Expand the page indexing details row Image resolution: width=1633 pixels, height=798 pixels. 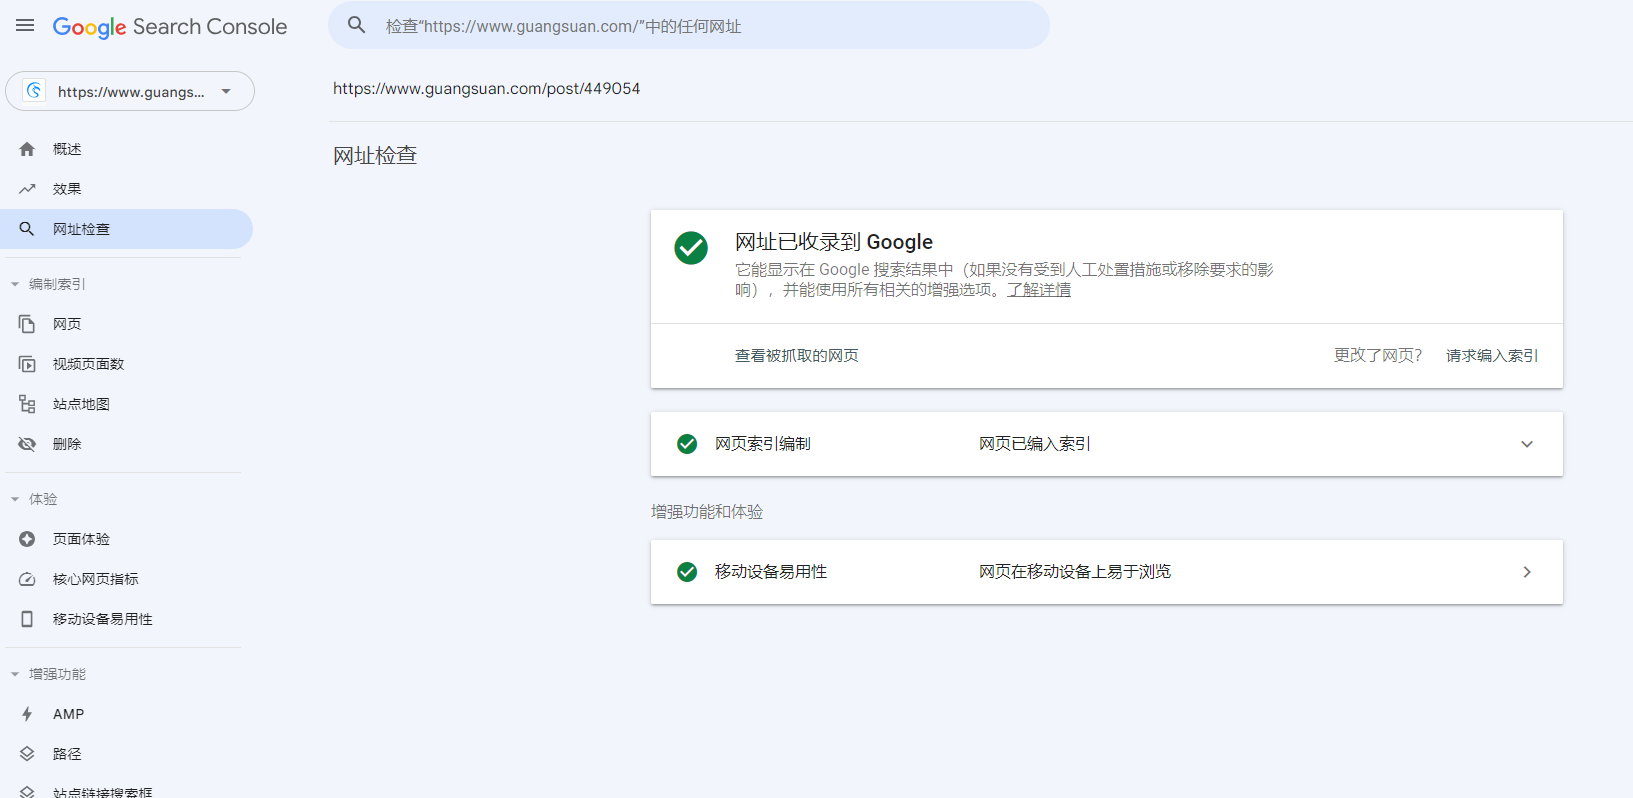point(1526,444)
